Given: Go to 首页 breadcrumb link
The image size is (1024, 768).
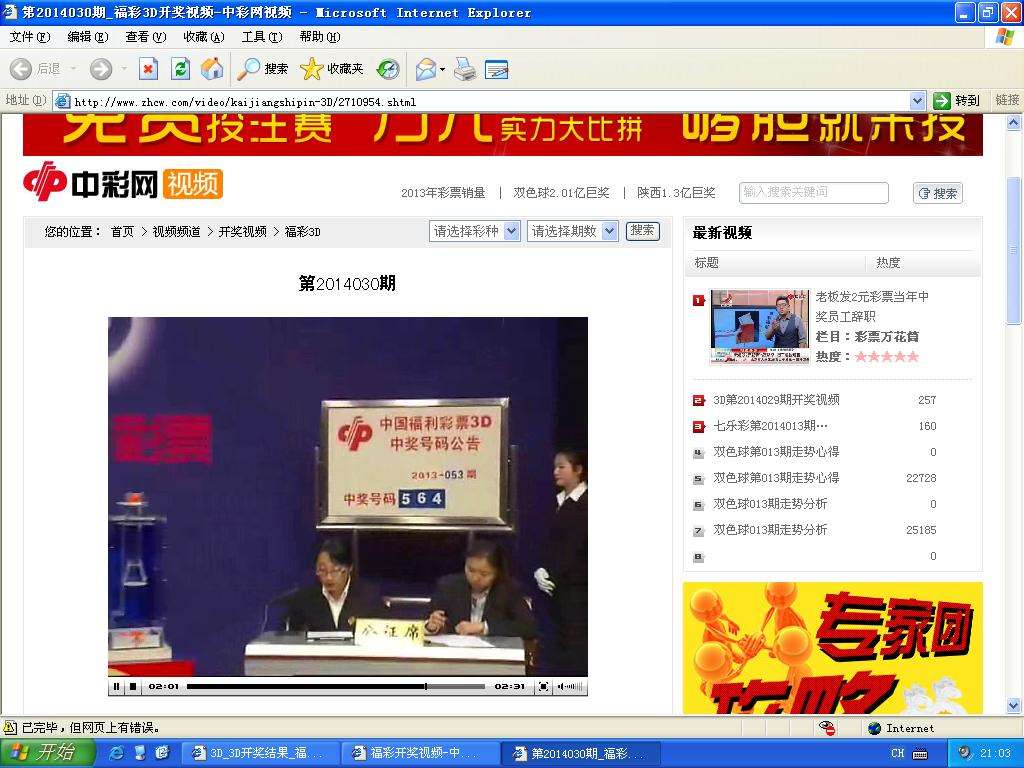Looking at the screenshot, I should pyautogui.click(x=122, y=231).
